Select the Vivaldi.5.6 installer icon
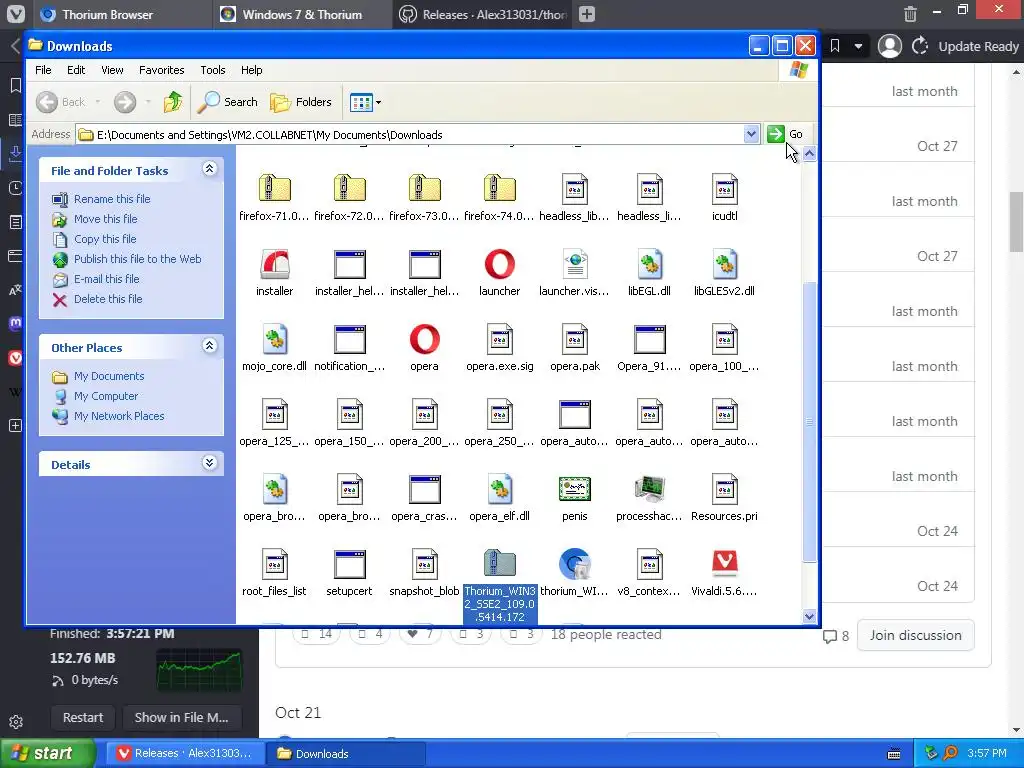The height and width of the screenshot is (768, 1024). (x=725, y=564)
